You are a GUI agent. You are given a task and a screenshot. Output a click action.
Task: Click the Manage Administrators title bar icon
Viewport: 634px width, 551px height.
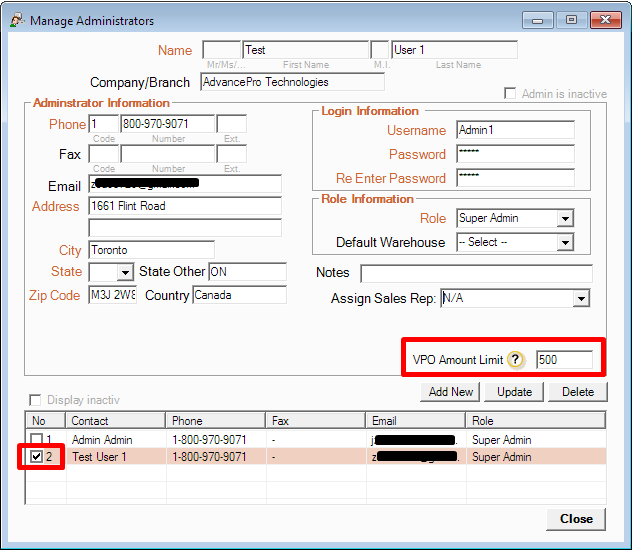(15, 18)
